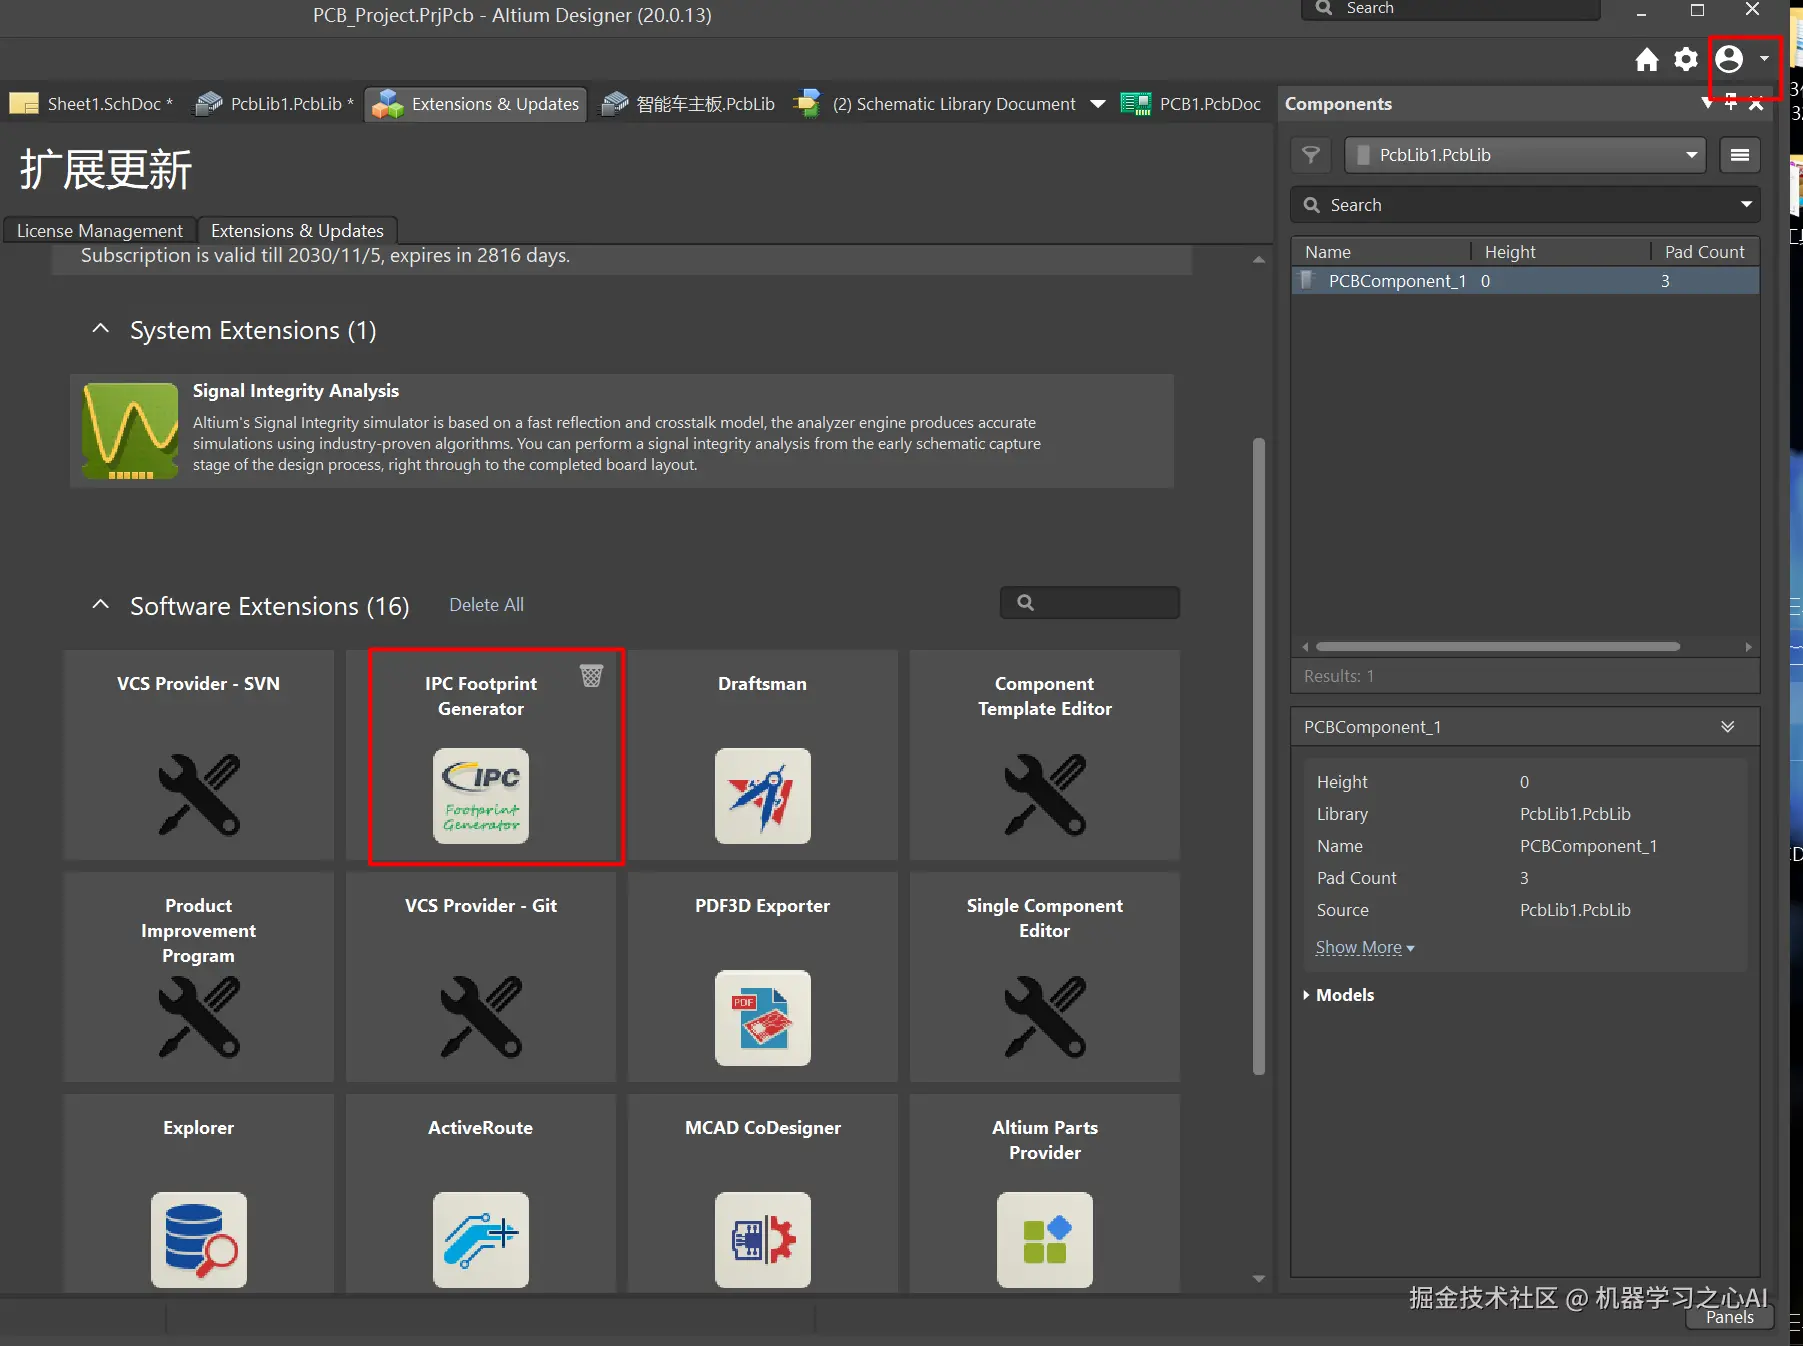Delete IPC Footprint Generator via trash icon
This screenshot has width=1803, height=1346.
[x=592, y=676]
